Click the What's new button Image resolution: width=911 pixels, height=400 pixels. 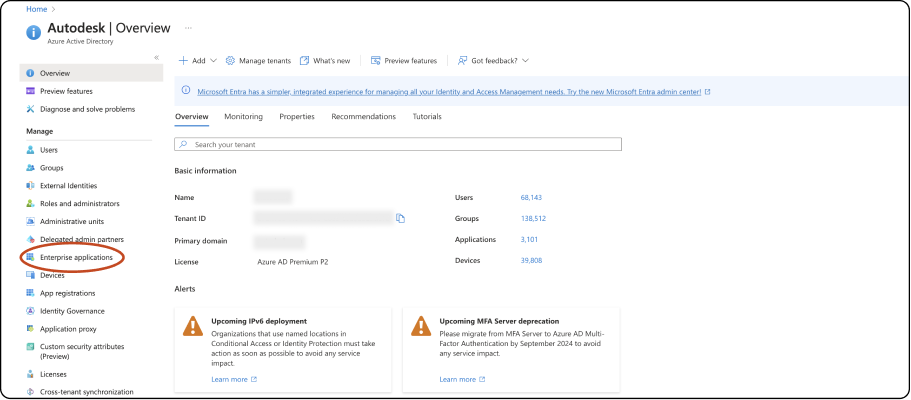(325, 60)
